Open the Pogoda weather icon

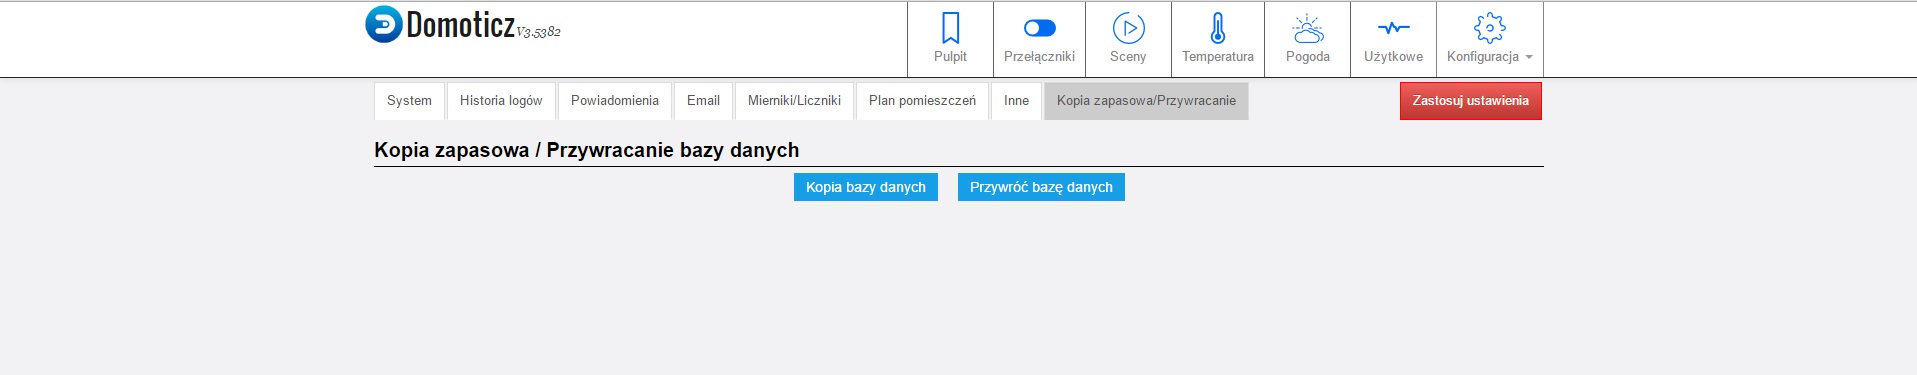coord(1307,28)
